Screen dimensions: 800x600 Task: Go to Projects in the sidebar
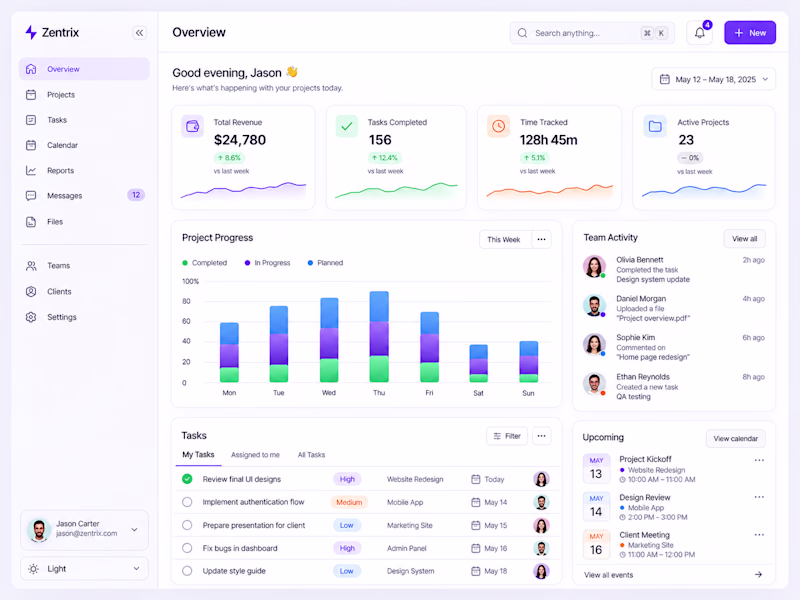tap(84, 95)
